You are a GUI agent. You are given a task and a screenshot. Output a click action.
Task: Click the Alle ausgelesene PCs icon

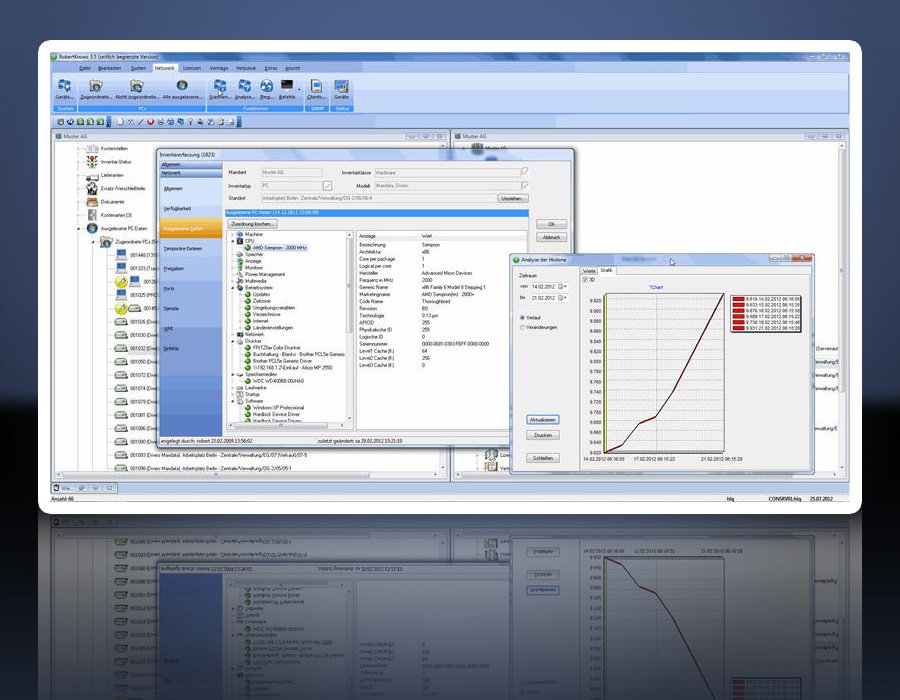tap(182, 85)
